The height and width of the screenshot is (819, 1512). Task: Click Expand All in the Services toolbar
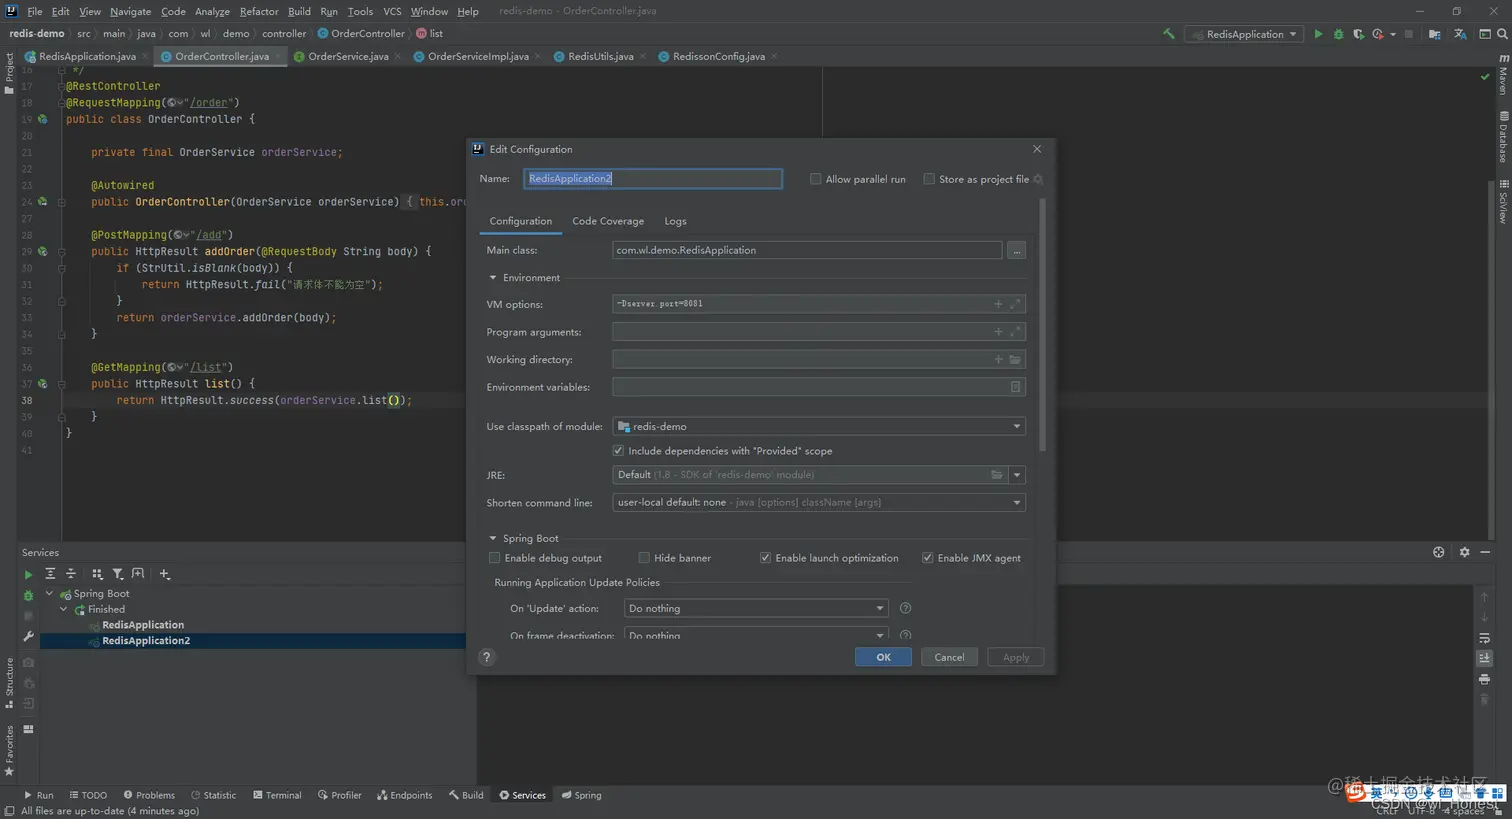pyautogui.click(x=50, y=574)
